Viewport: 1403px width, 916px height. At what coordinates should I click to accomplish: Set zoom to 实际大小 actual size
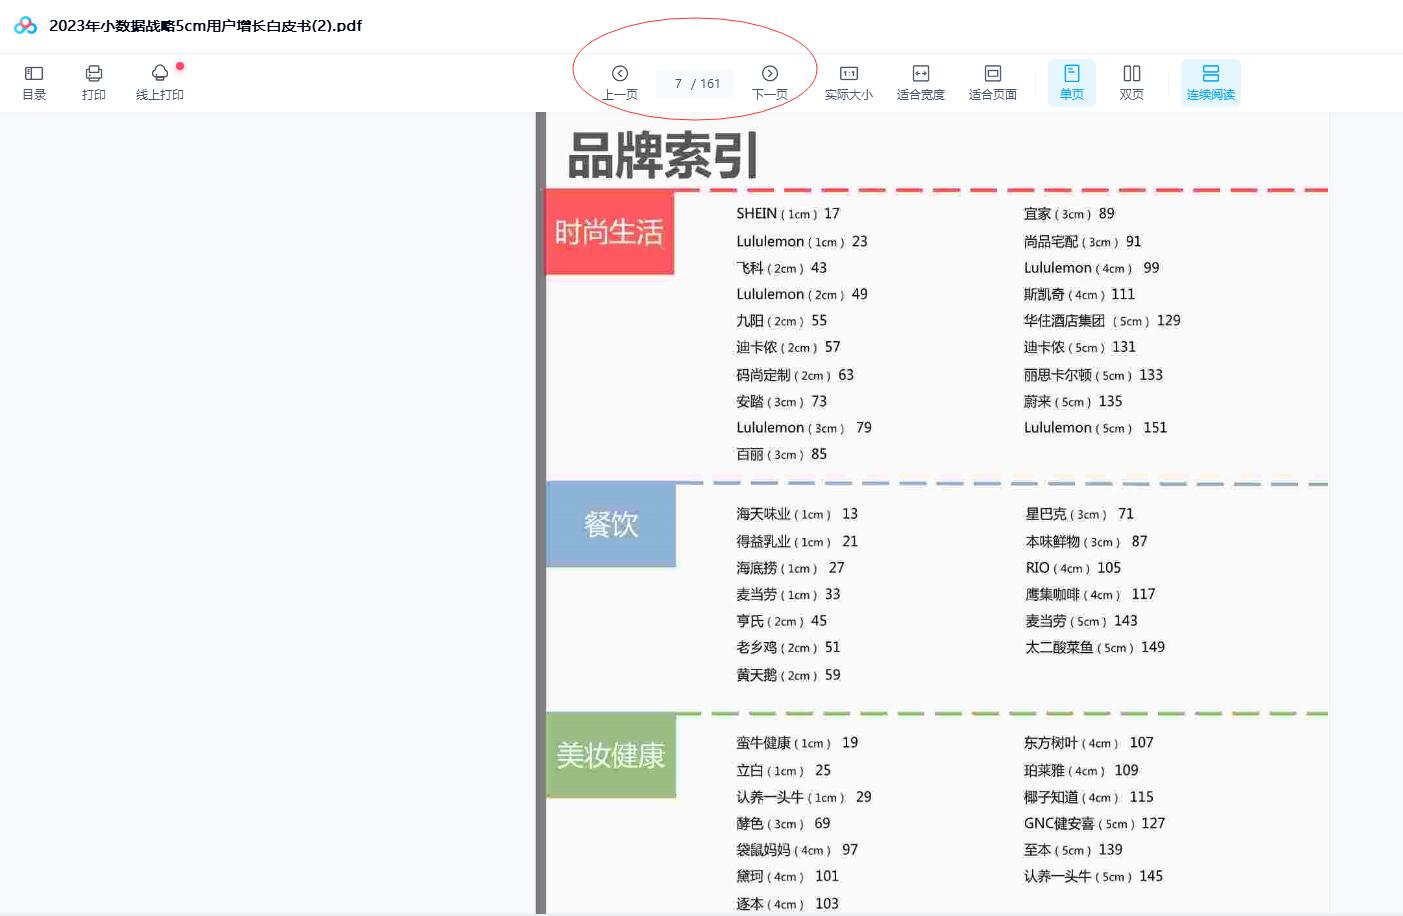pos(848,82)
